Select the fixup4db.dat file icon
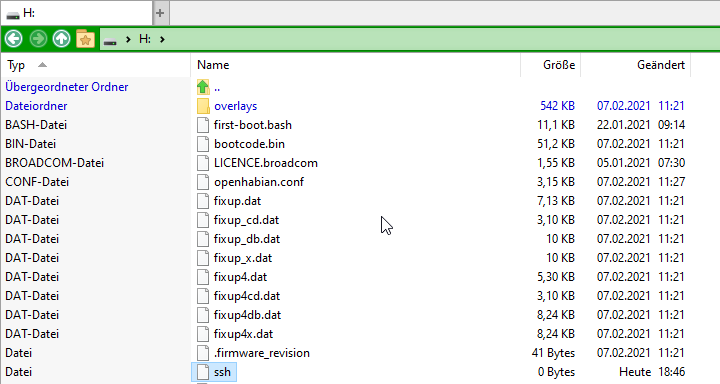The height and width of the screenshot is (384, 720). [203, 315]
